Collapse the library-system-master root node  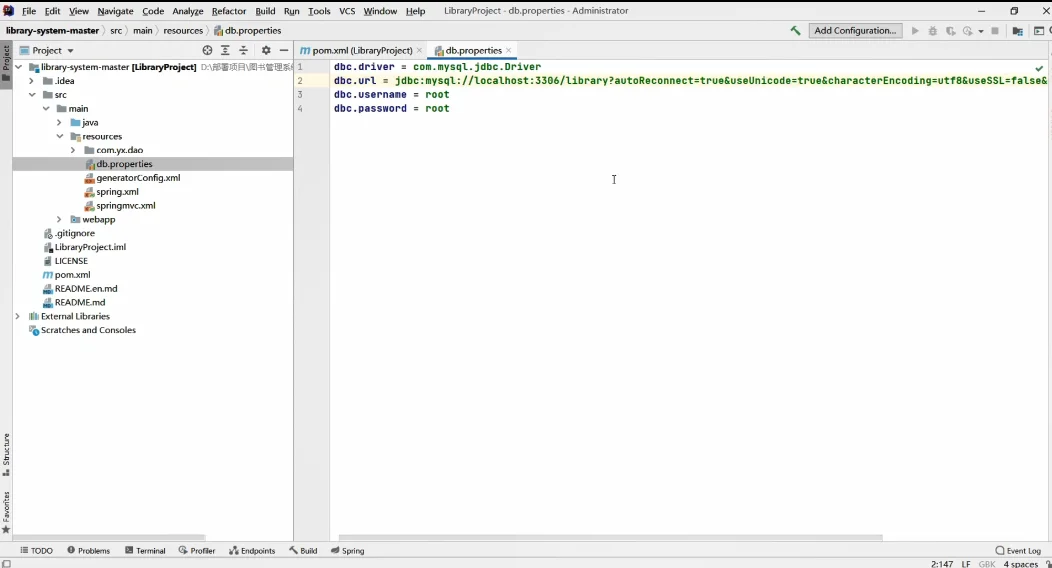[x=18, y=67]
